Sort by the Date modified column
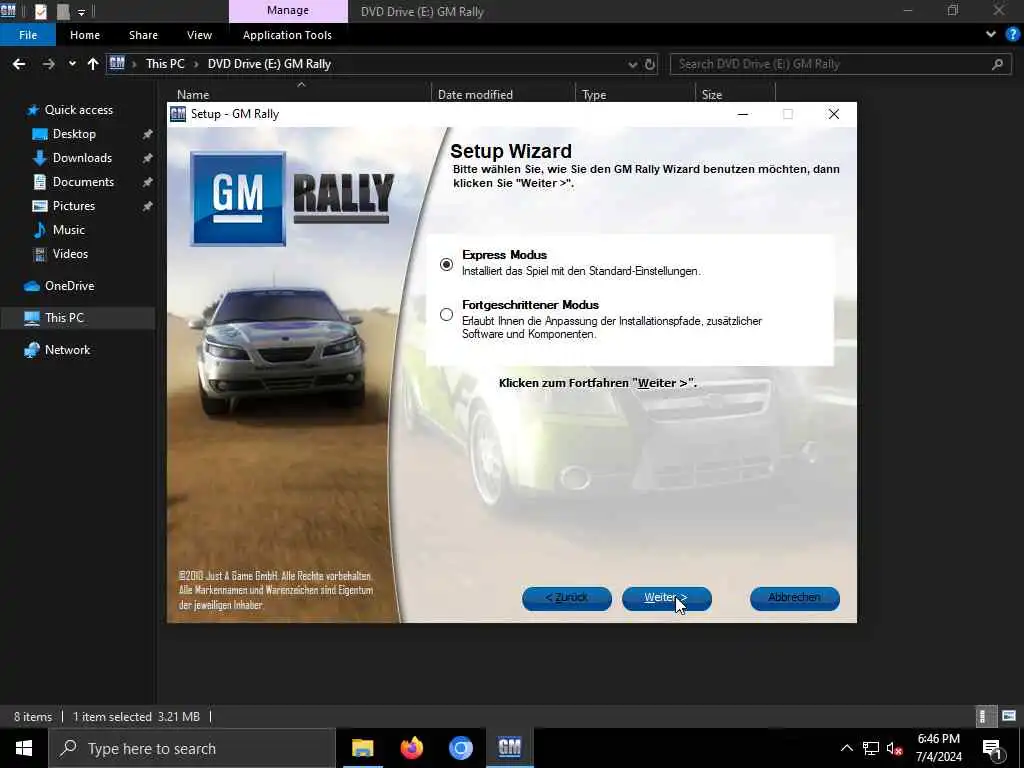Viewport: 1024px width, 768px height. point(475,95)
